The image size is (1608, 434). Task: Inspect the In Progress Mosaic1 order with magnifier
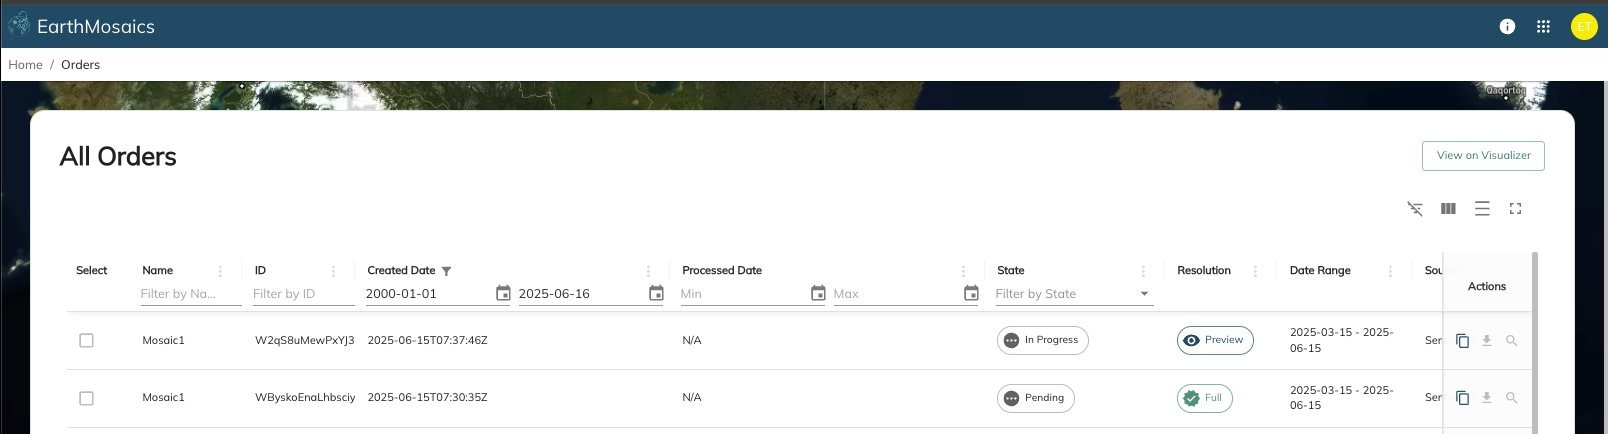coord(1511,341)
